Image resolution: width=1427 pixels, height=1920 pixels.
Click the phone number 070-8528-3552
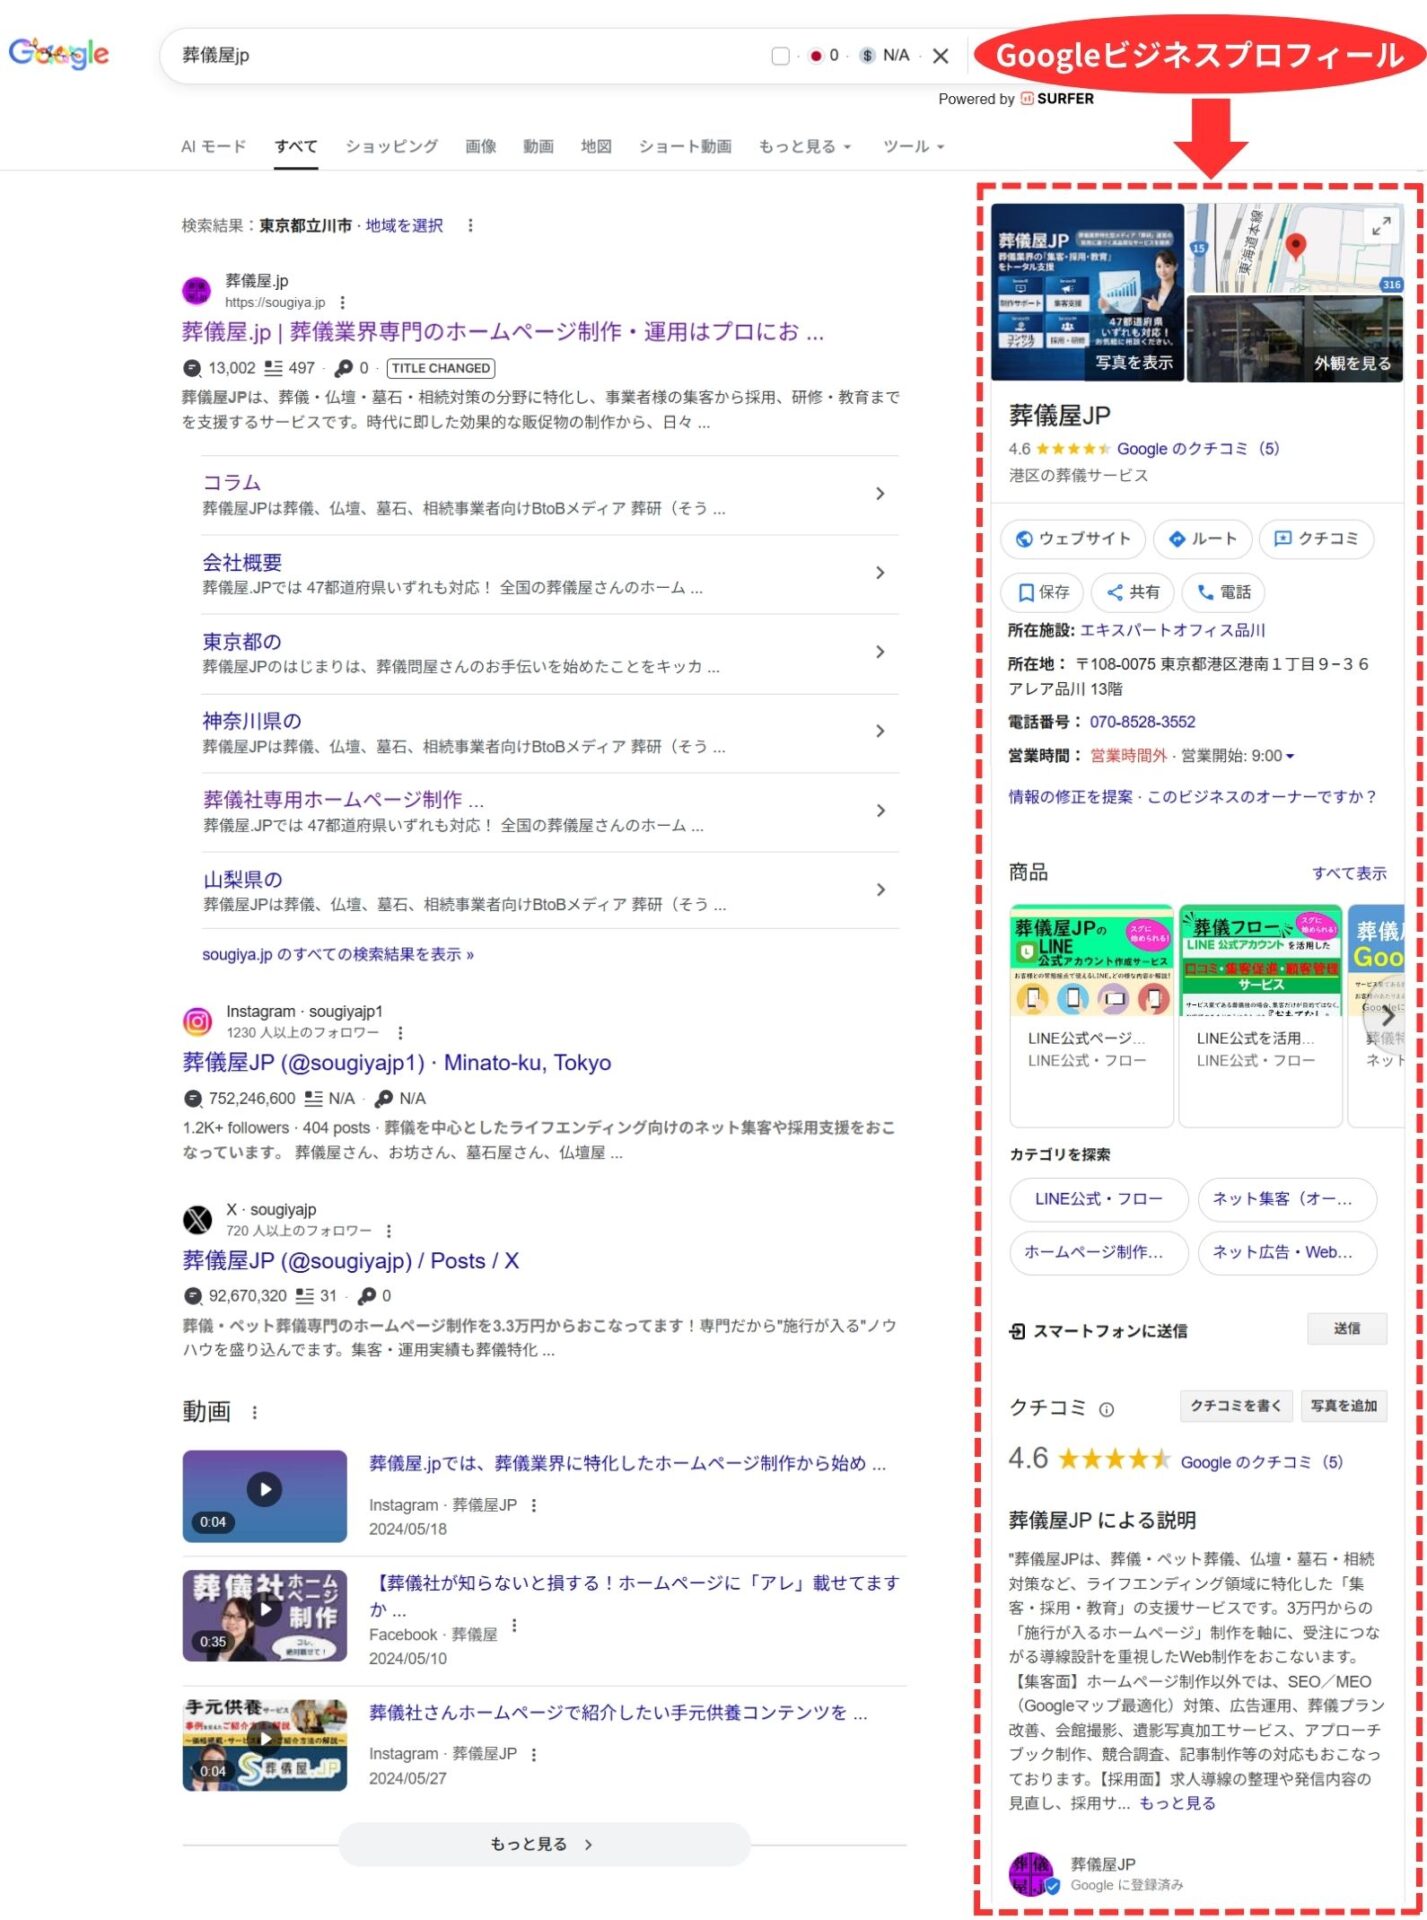(x=1142, y=722)
